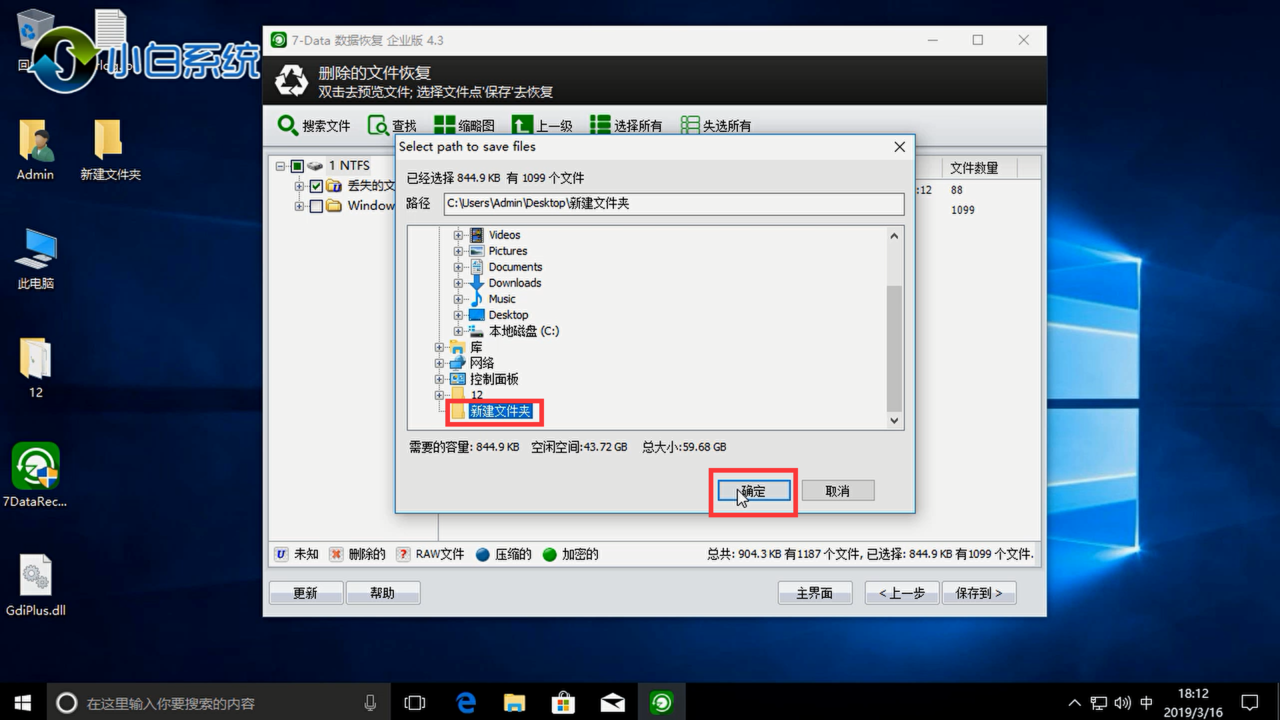Click 选择所有 to select all files

(x=626, y=126)
